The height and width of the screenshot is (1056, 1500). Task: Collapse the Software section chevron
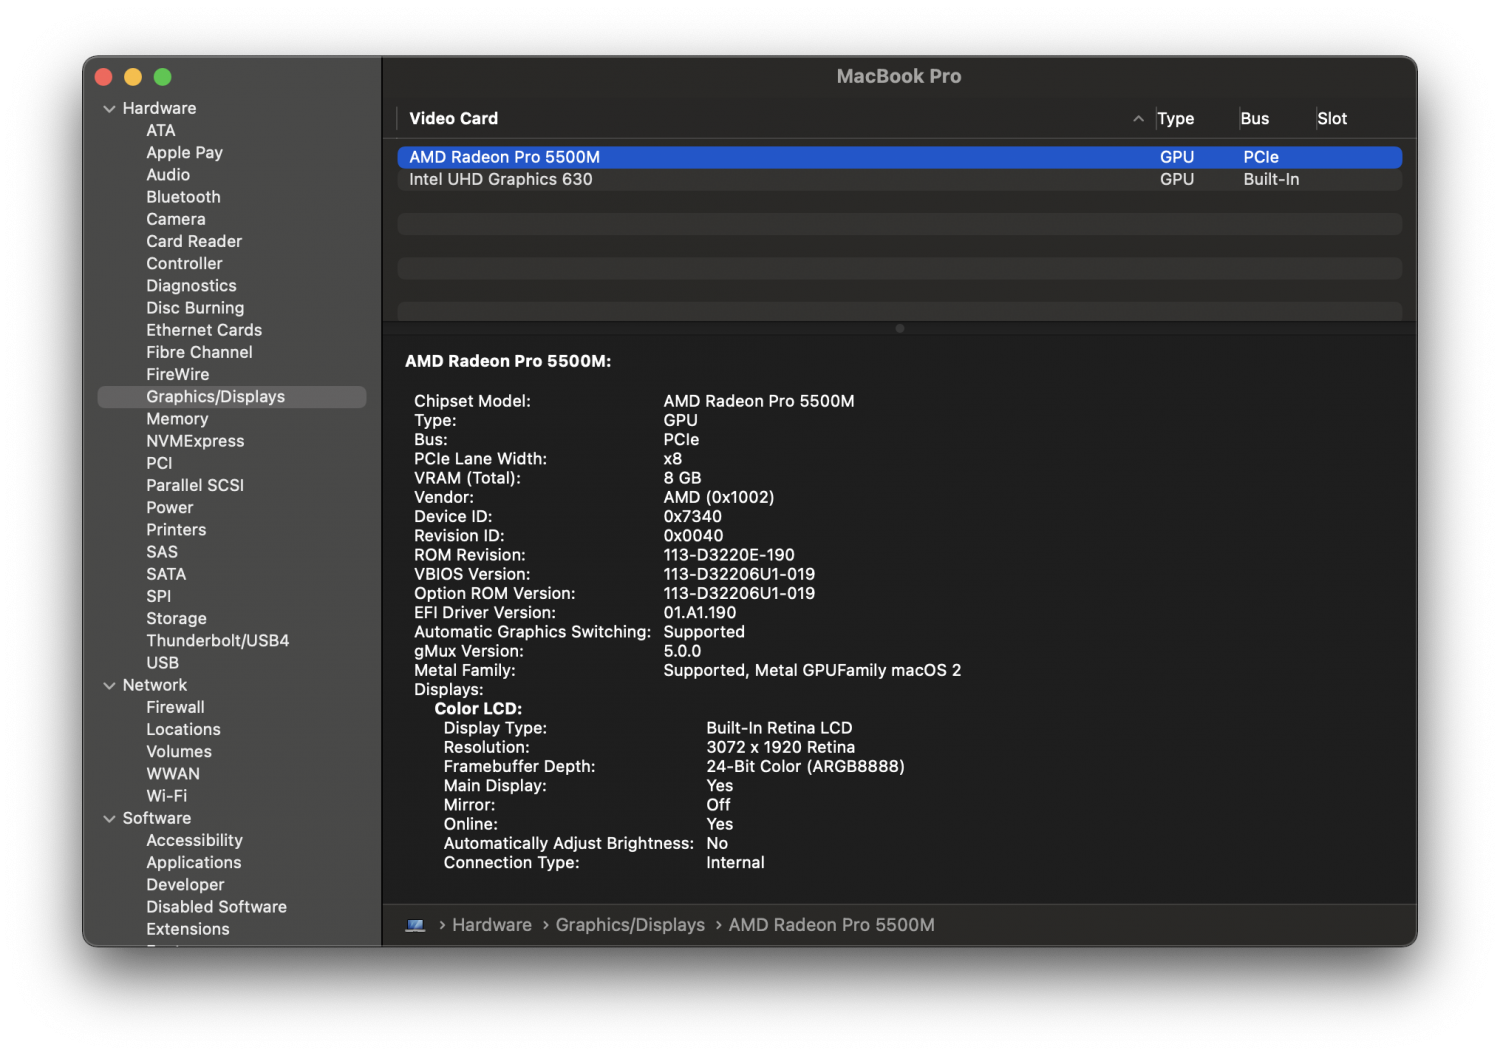click(x=109, y=819)
